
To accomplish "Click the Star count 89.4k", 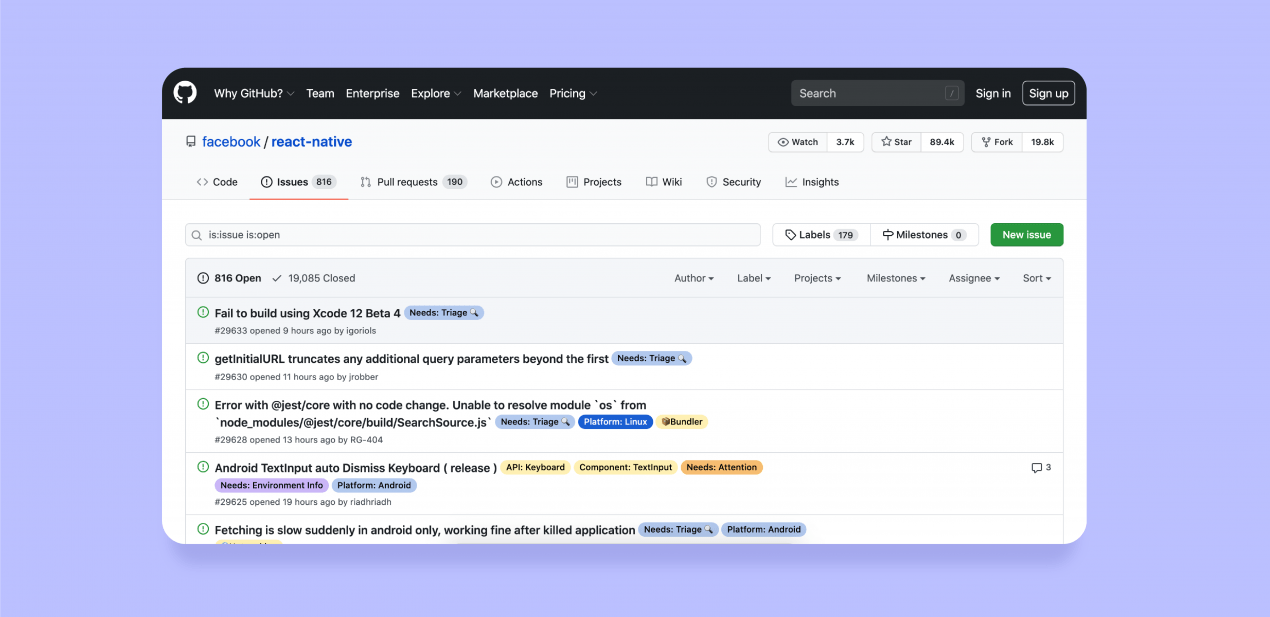I will pyautogui.click(x=942, y=142).
